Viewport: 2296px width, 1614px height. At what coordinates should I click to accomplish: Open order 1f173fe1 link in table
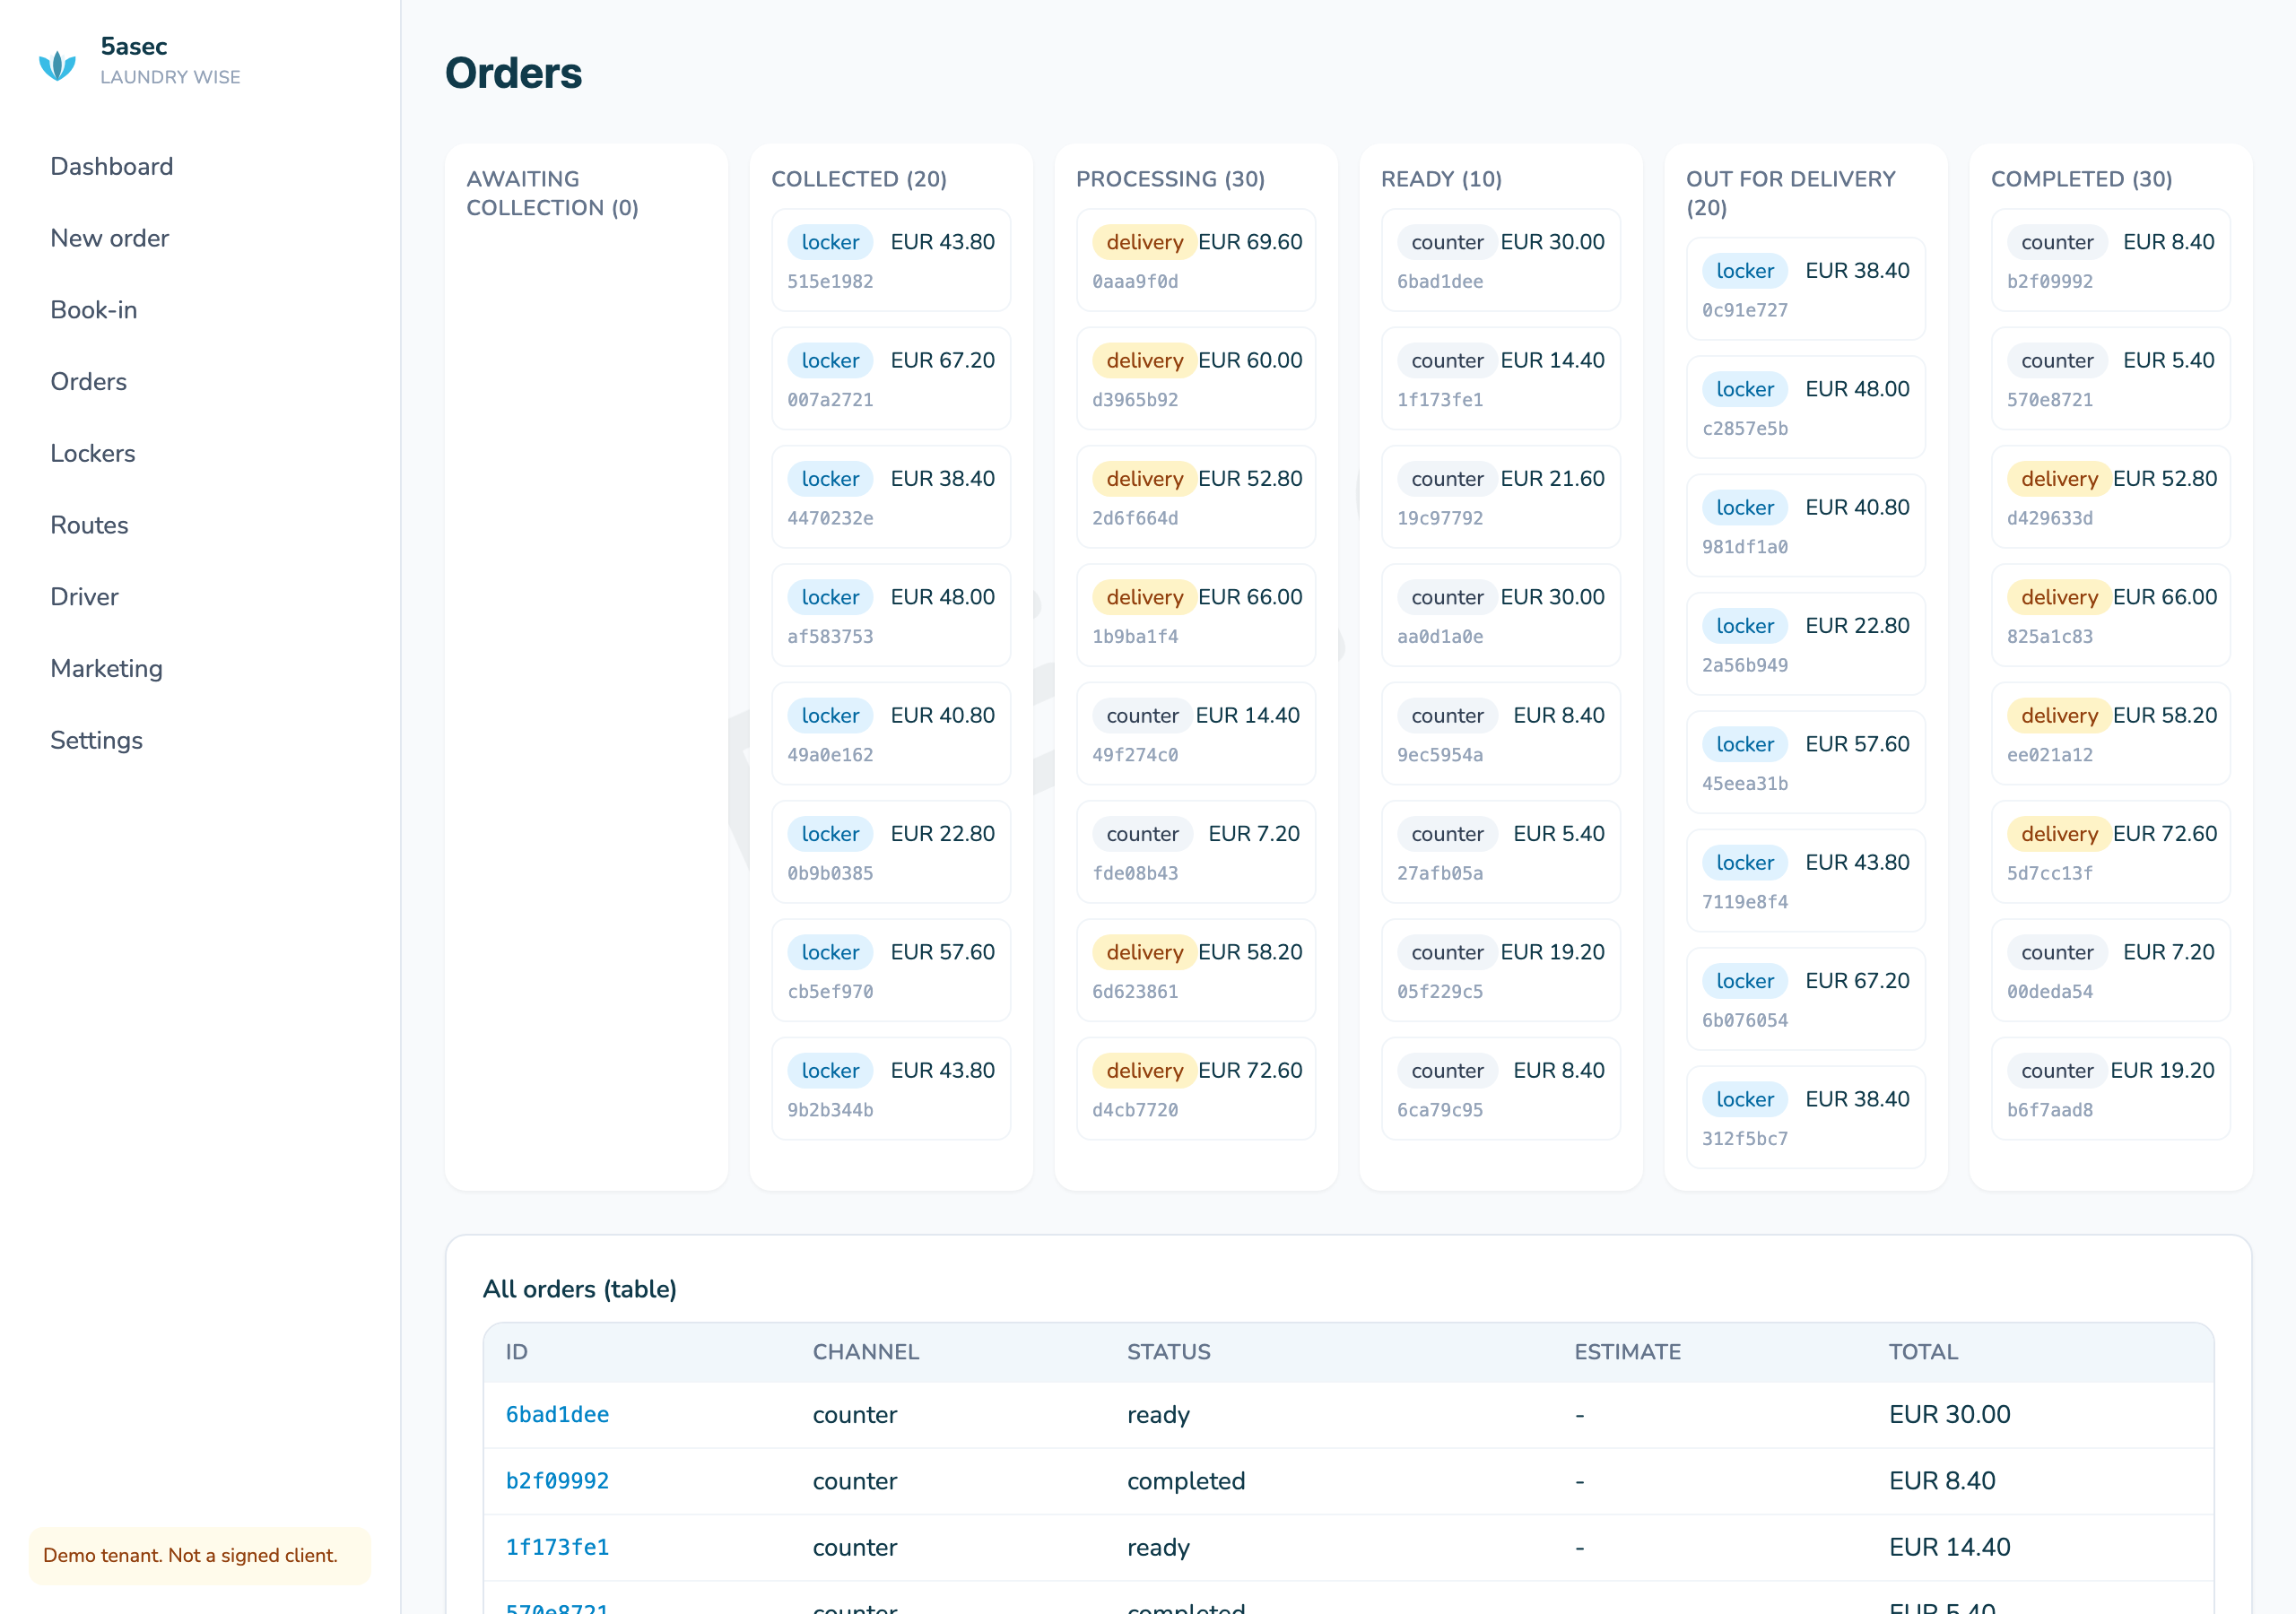pyautogui.click(x=557, y=1546)
